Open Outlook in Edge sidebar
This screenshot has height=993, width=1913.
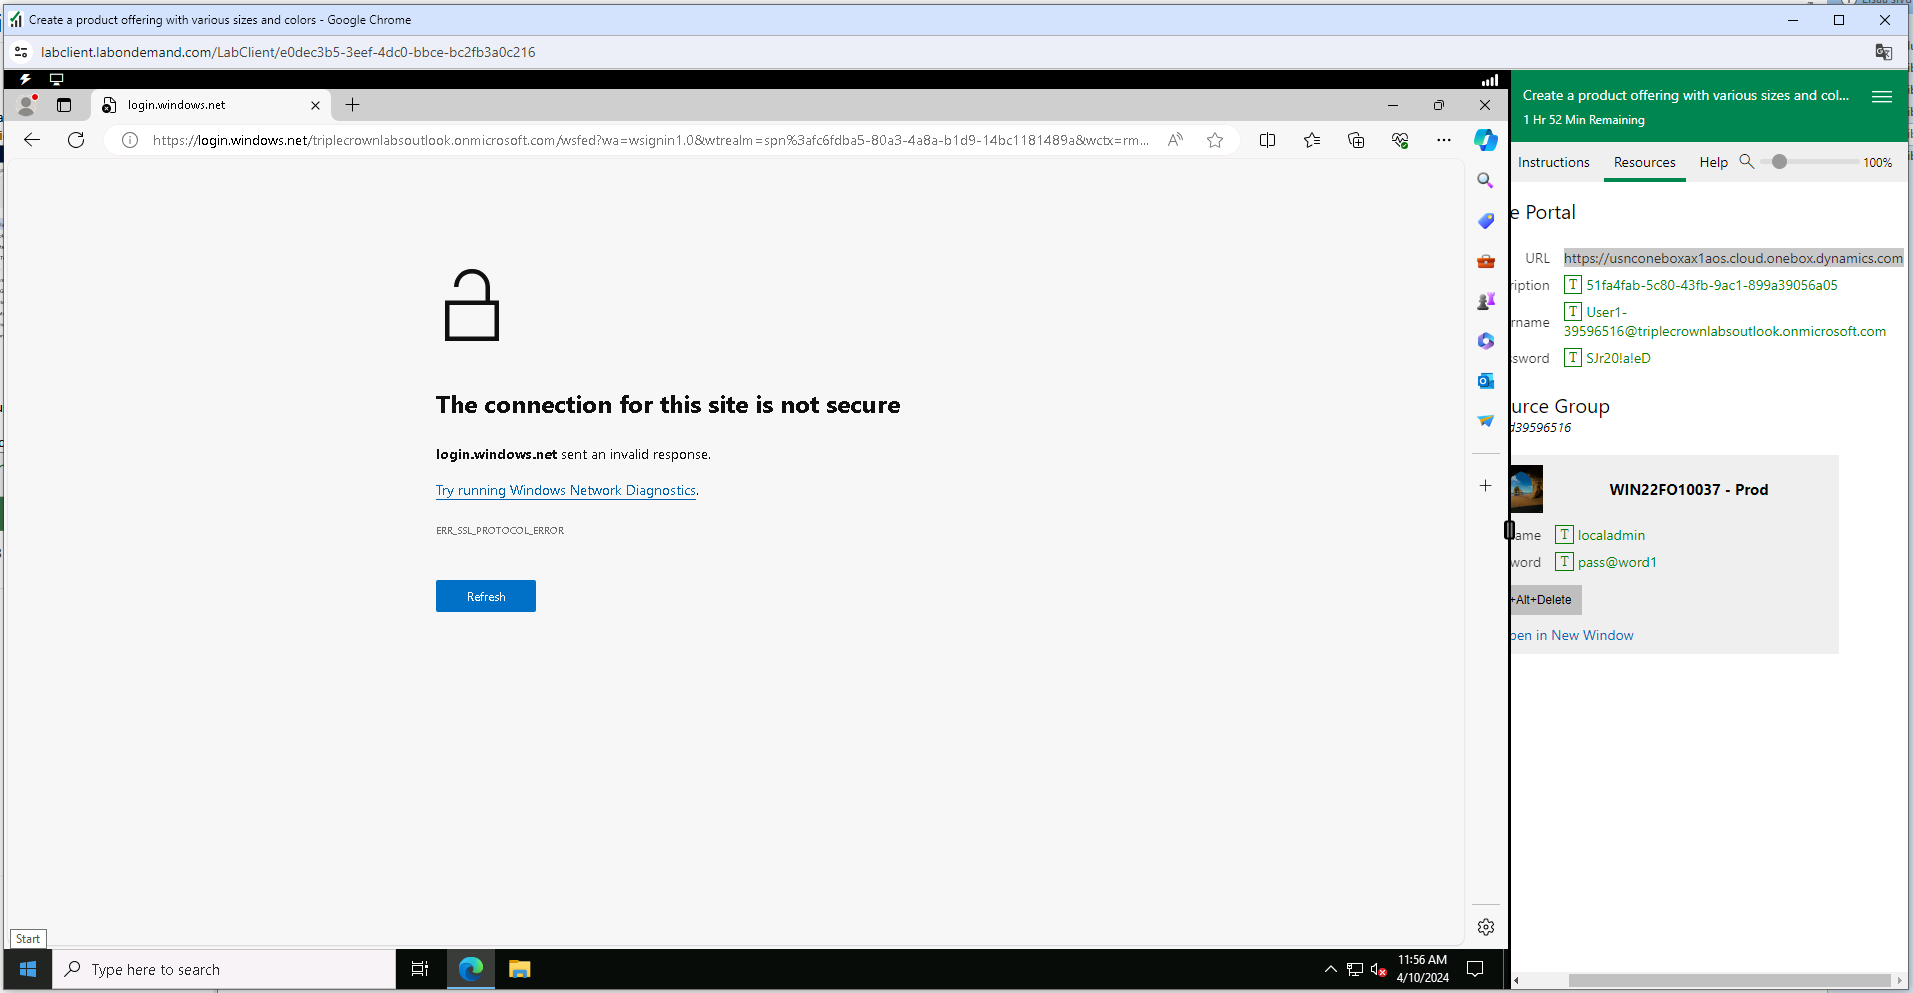[1486, 381]
